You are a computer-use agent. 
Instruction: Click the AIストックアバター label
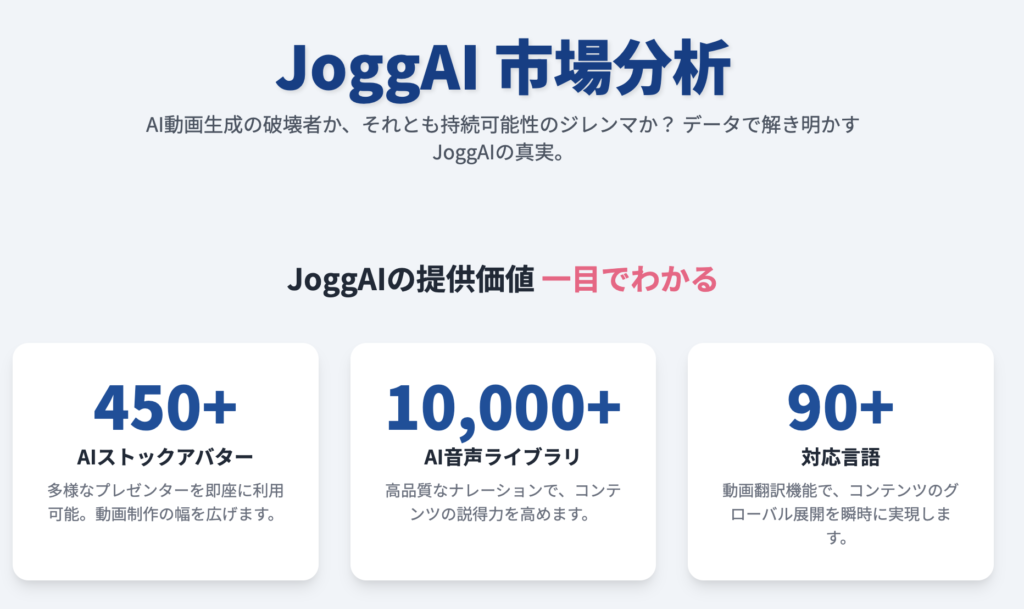[x=165, y=457]
